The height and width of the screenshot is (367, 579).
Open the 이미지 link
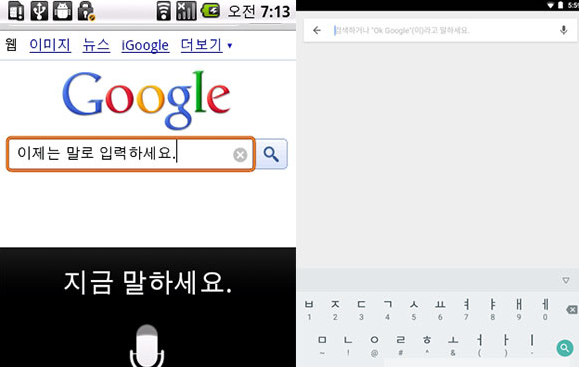tap(50, 45)
